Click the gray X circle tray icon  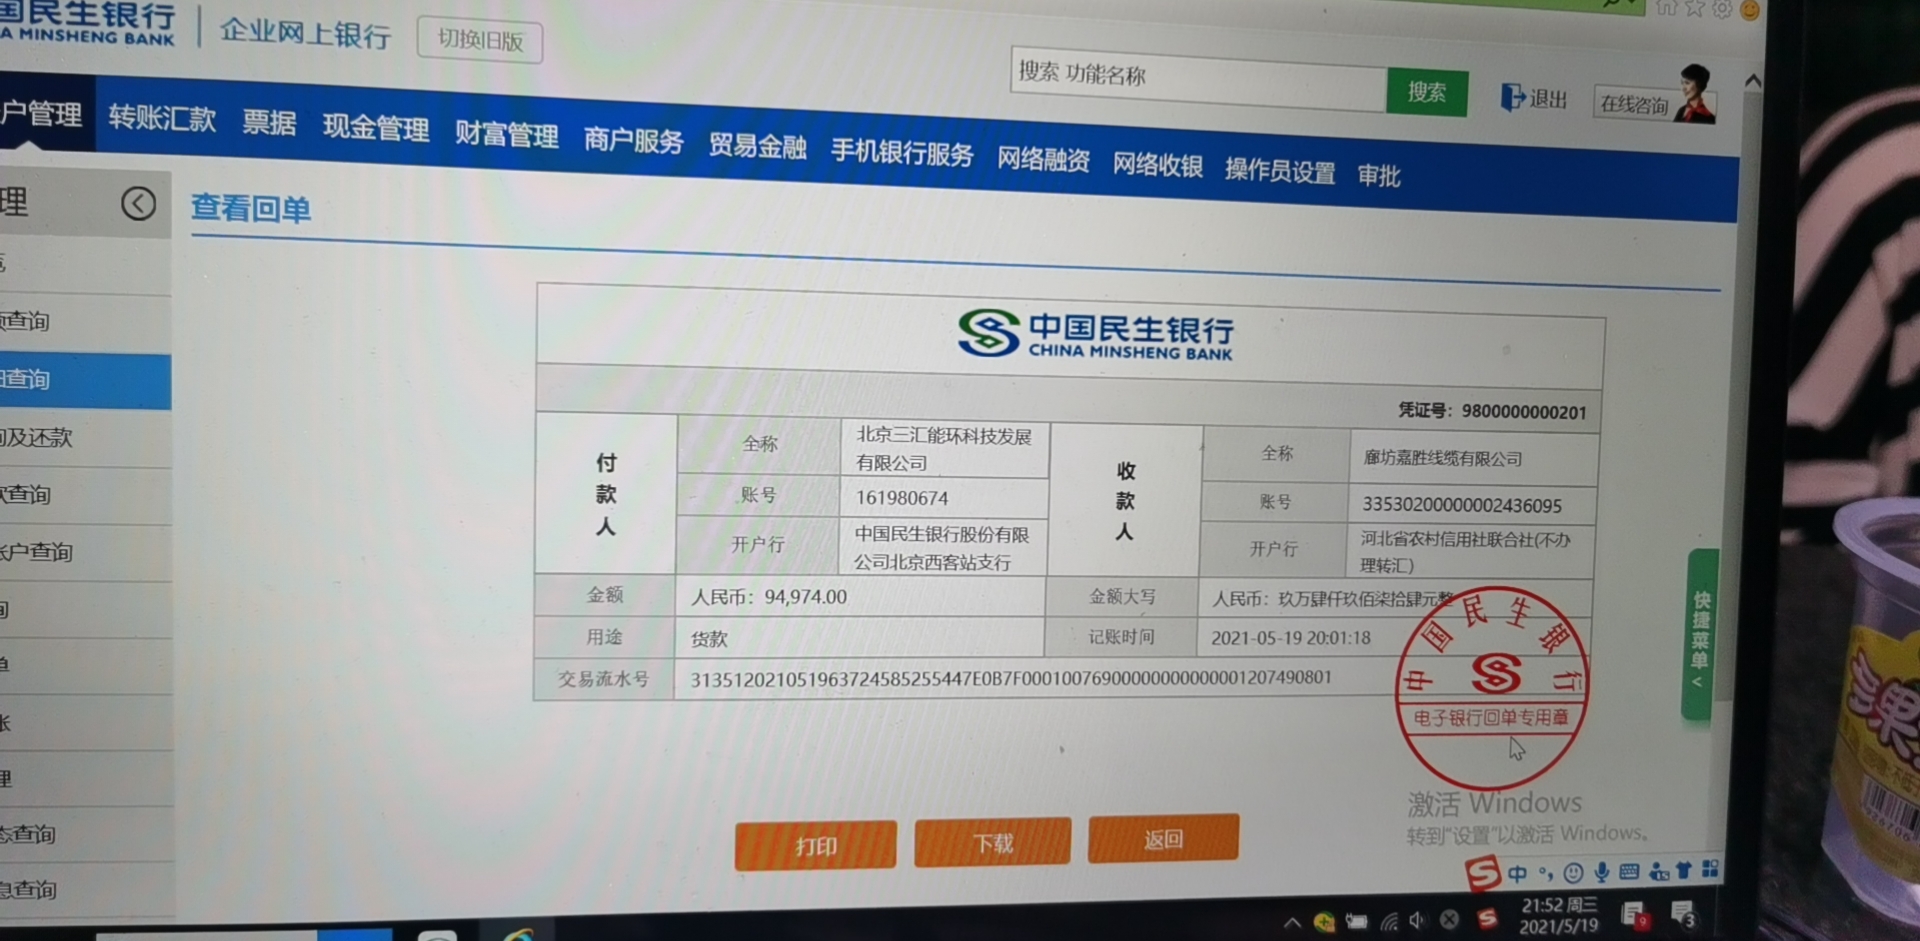point(1449,919)
